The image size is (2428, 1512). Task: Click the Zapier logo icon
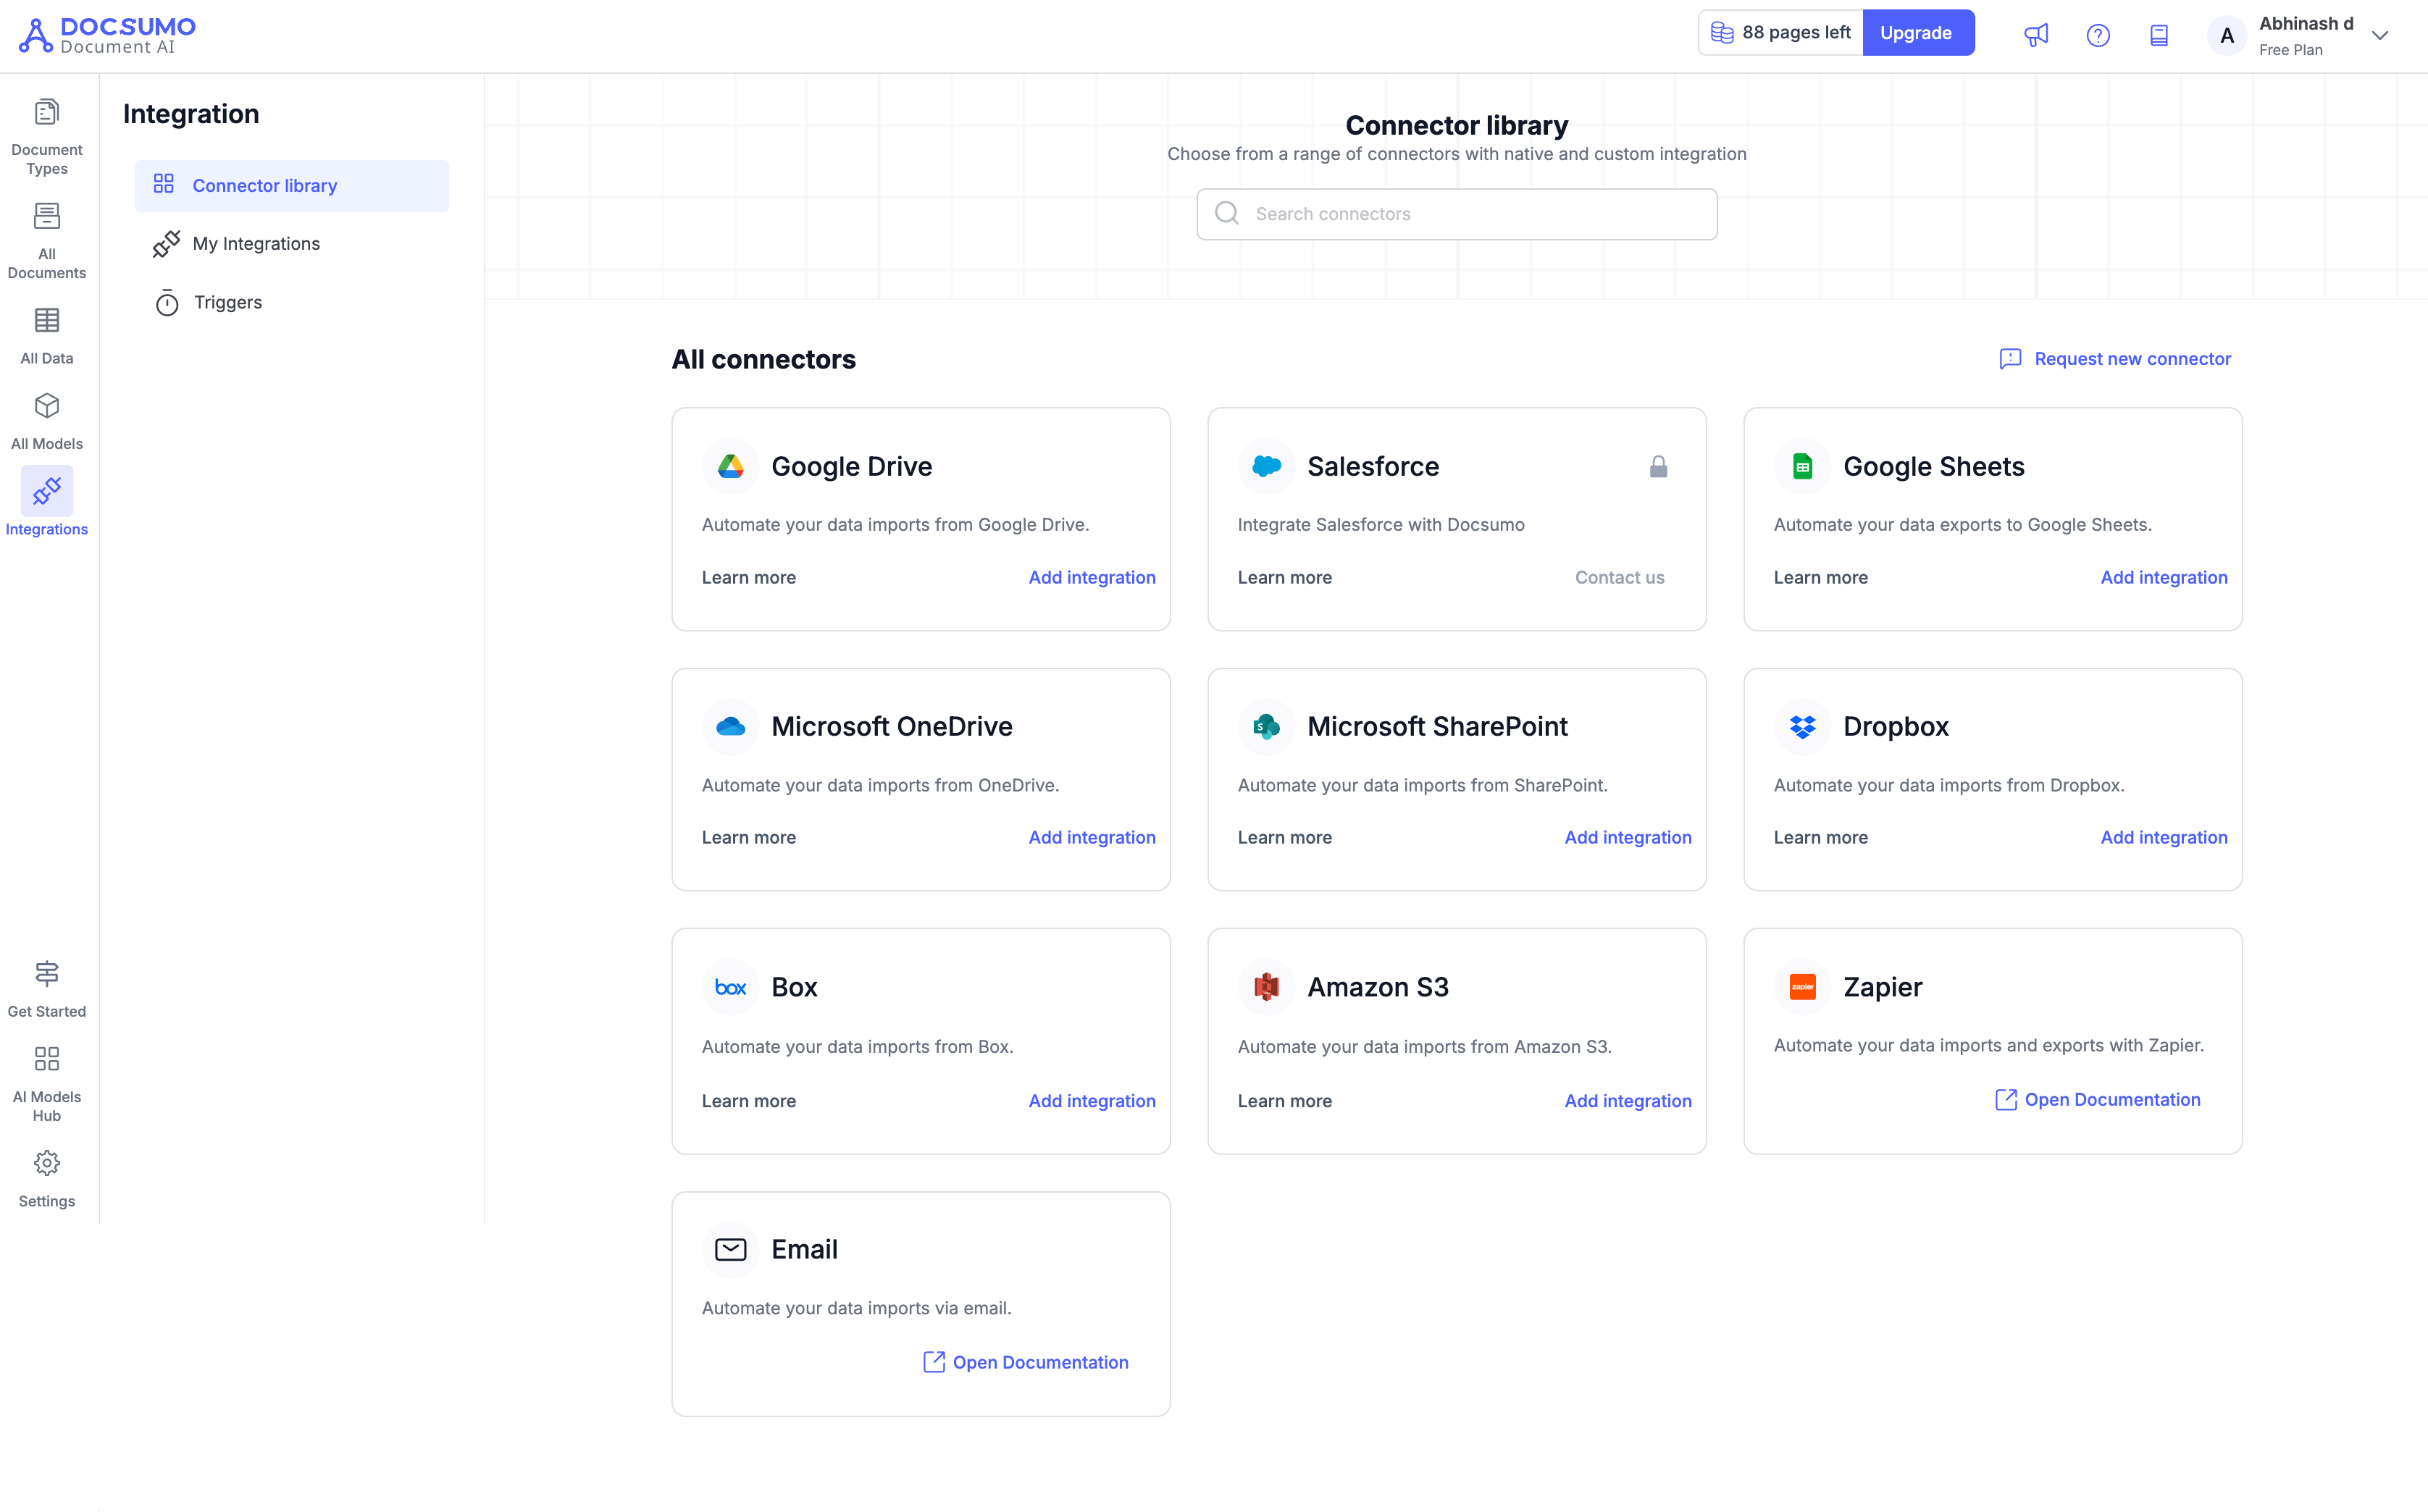[1802, 987]
